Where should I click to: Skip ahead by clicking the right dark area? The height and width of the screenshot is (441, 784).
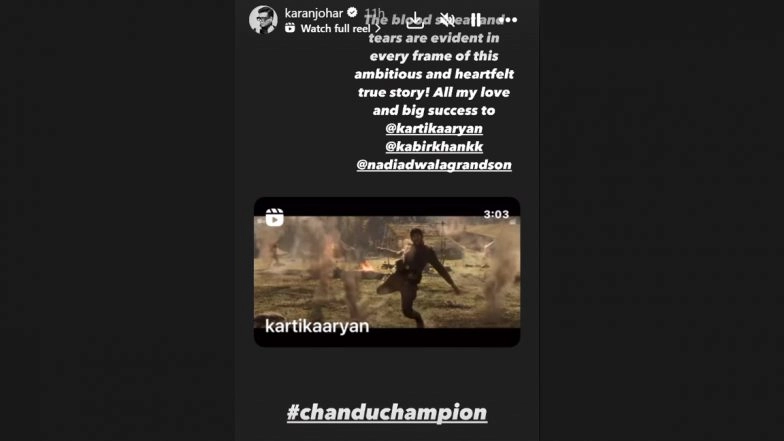[662, 220]
